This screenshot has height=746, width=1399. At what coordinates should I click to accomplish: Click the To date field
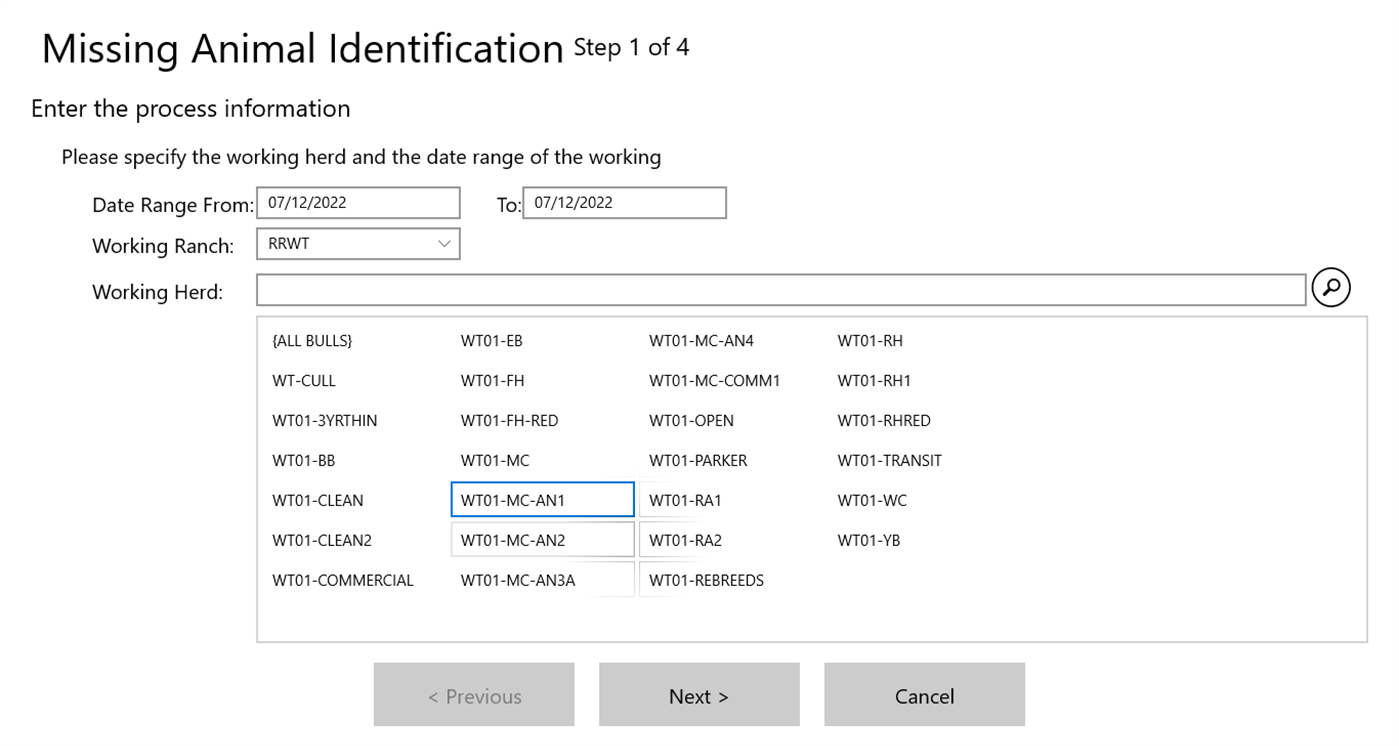[x=624, y=203]
